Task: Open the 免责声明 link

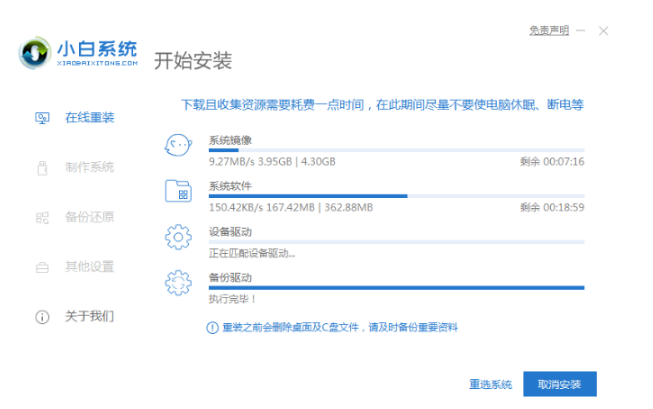Action: click(x=548, y=31)
